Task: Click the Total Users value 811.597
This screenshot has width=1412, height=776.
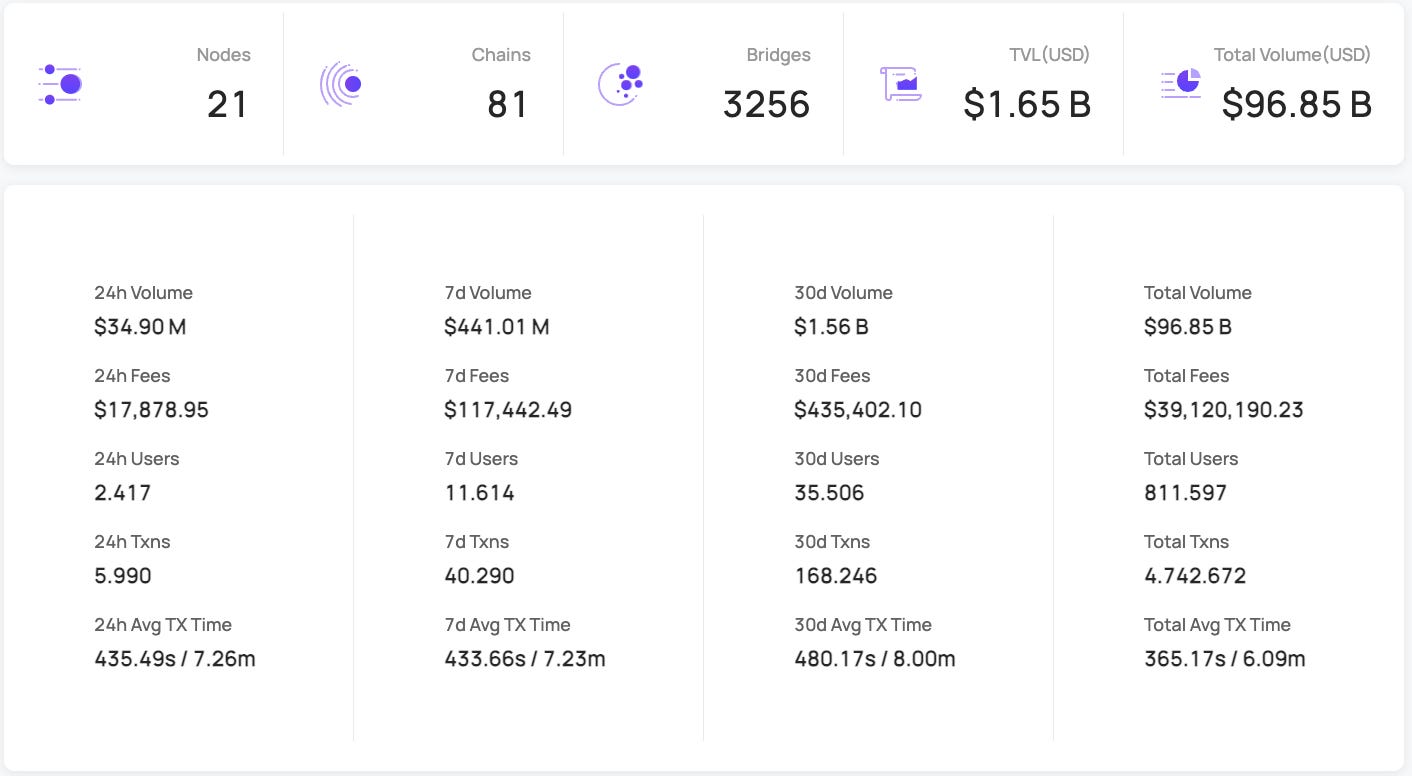Action: pyautogui.click(x=1187, y=492)
